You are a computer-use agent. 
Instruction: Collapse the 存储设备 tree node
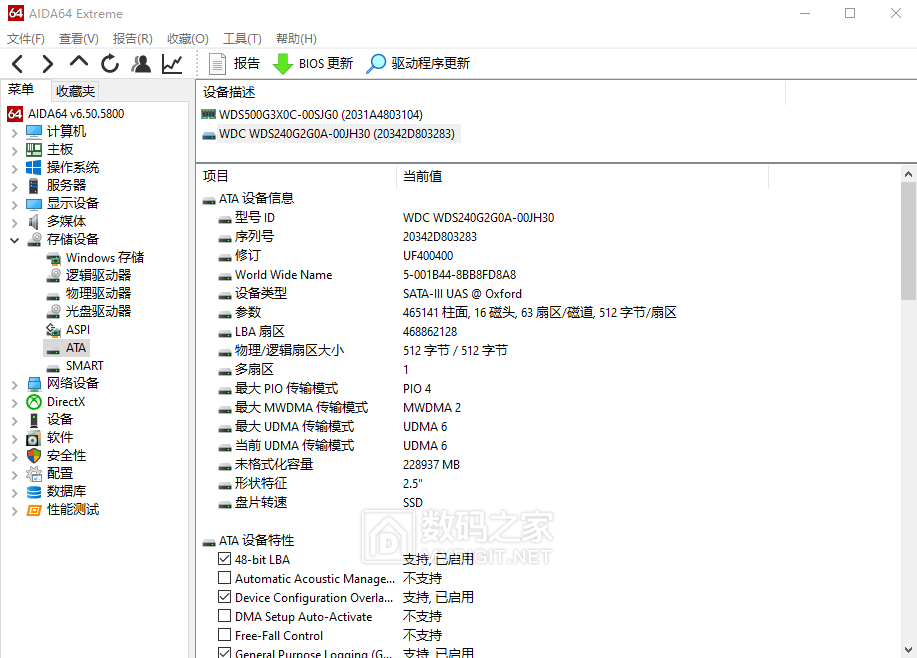[15, 240]
